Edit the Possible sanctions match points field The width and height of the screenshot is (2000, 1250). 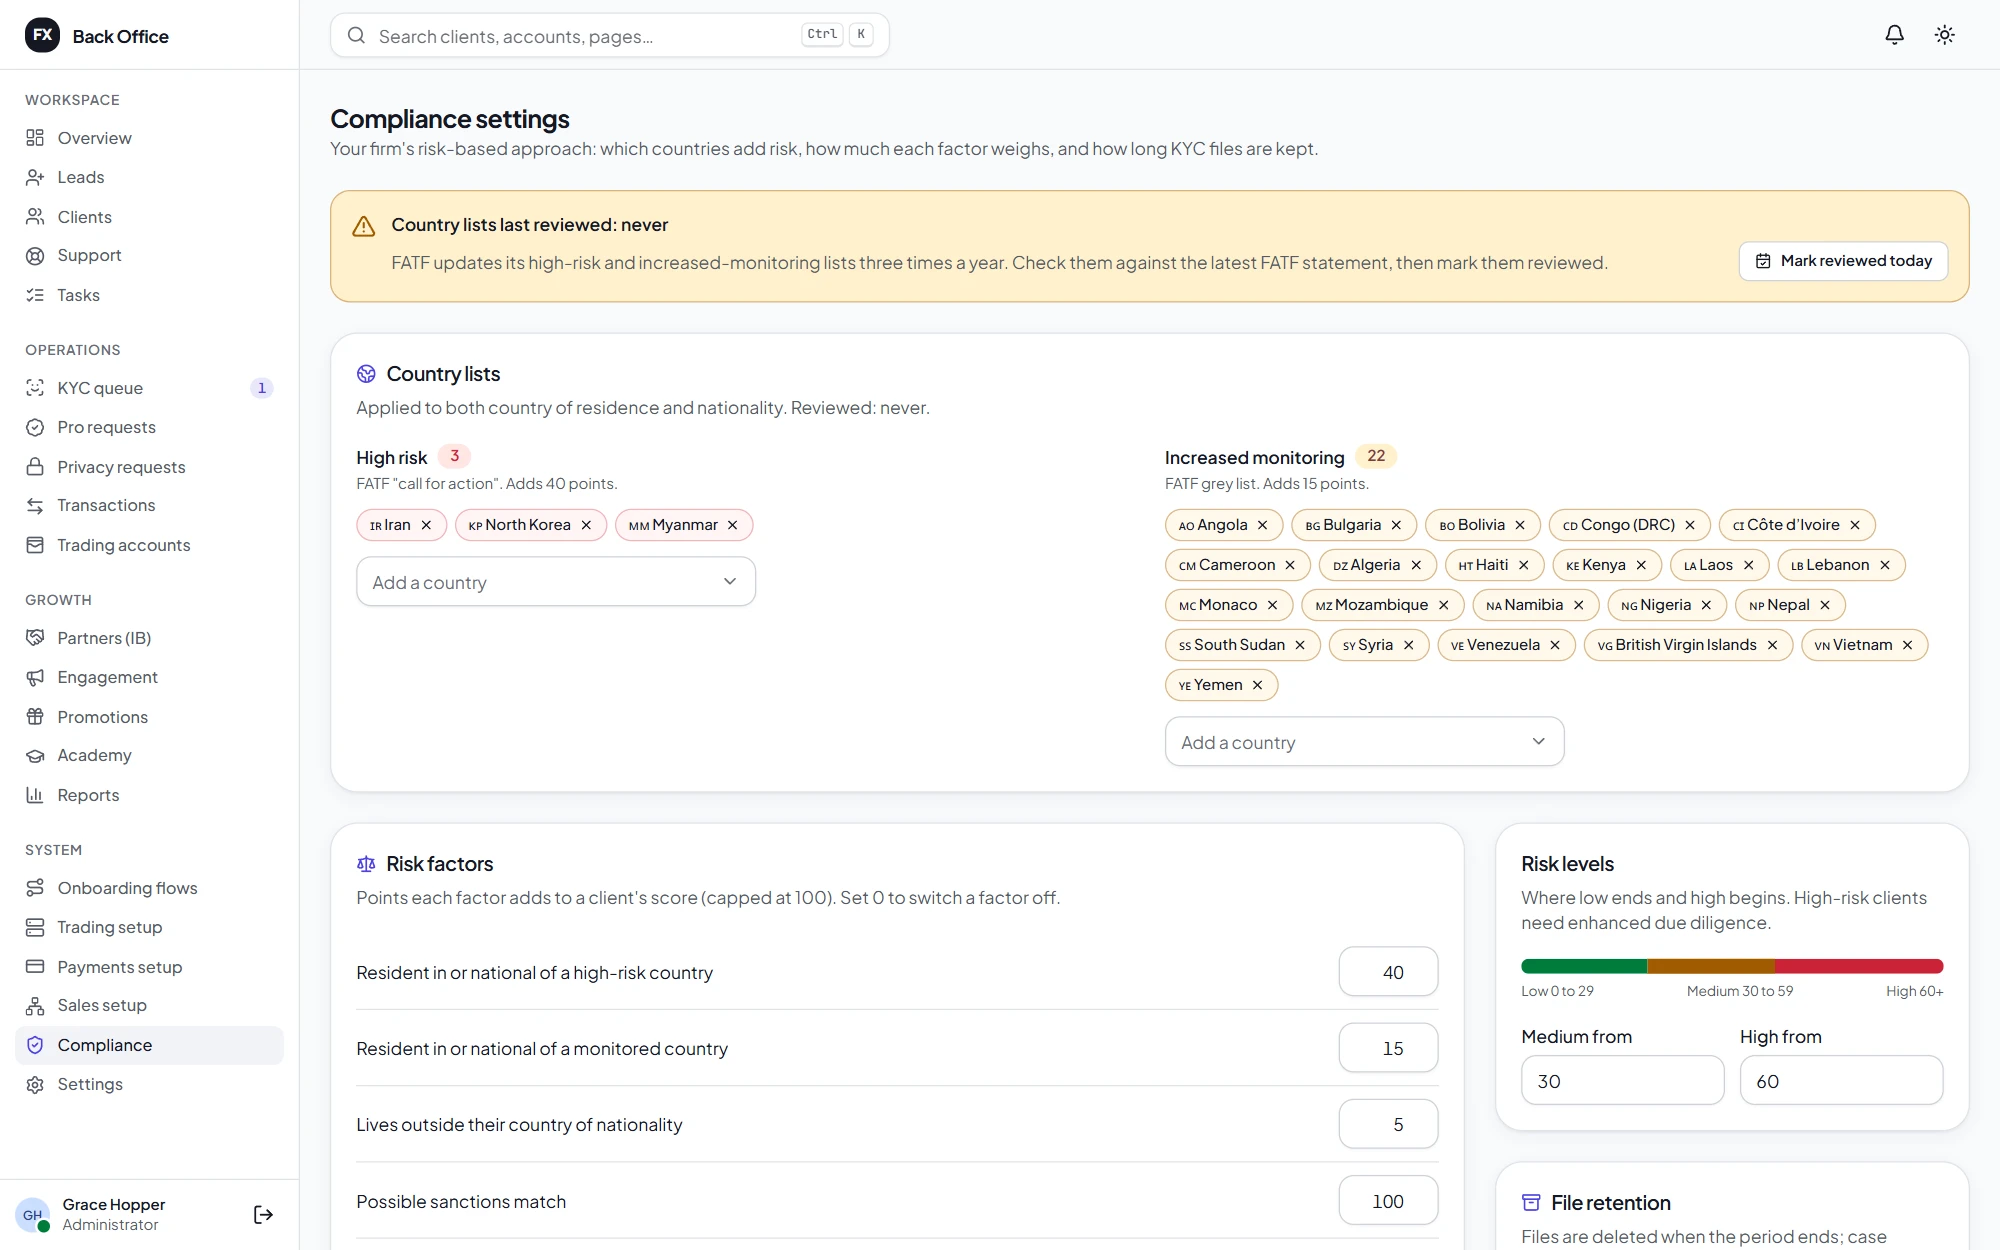tap(1388, 1201)
